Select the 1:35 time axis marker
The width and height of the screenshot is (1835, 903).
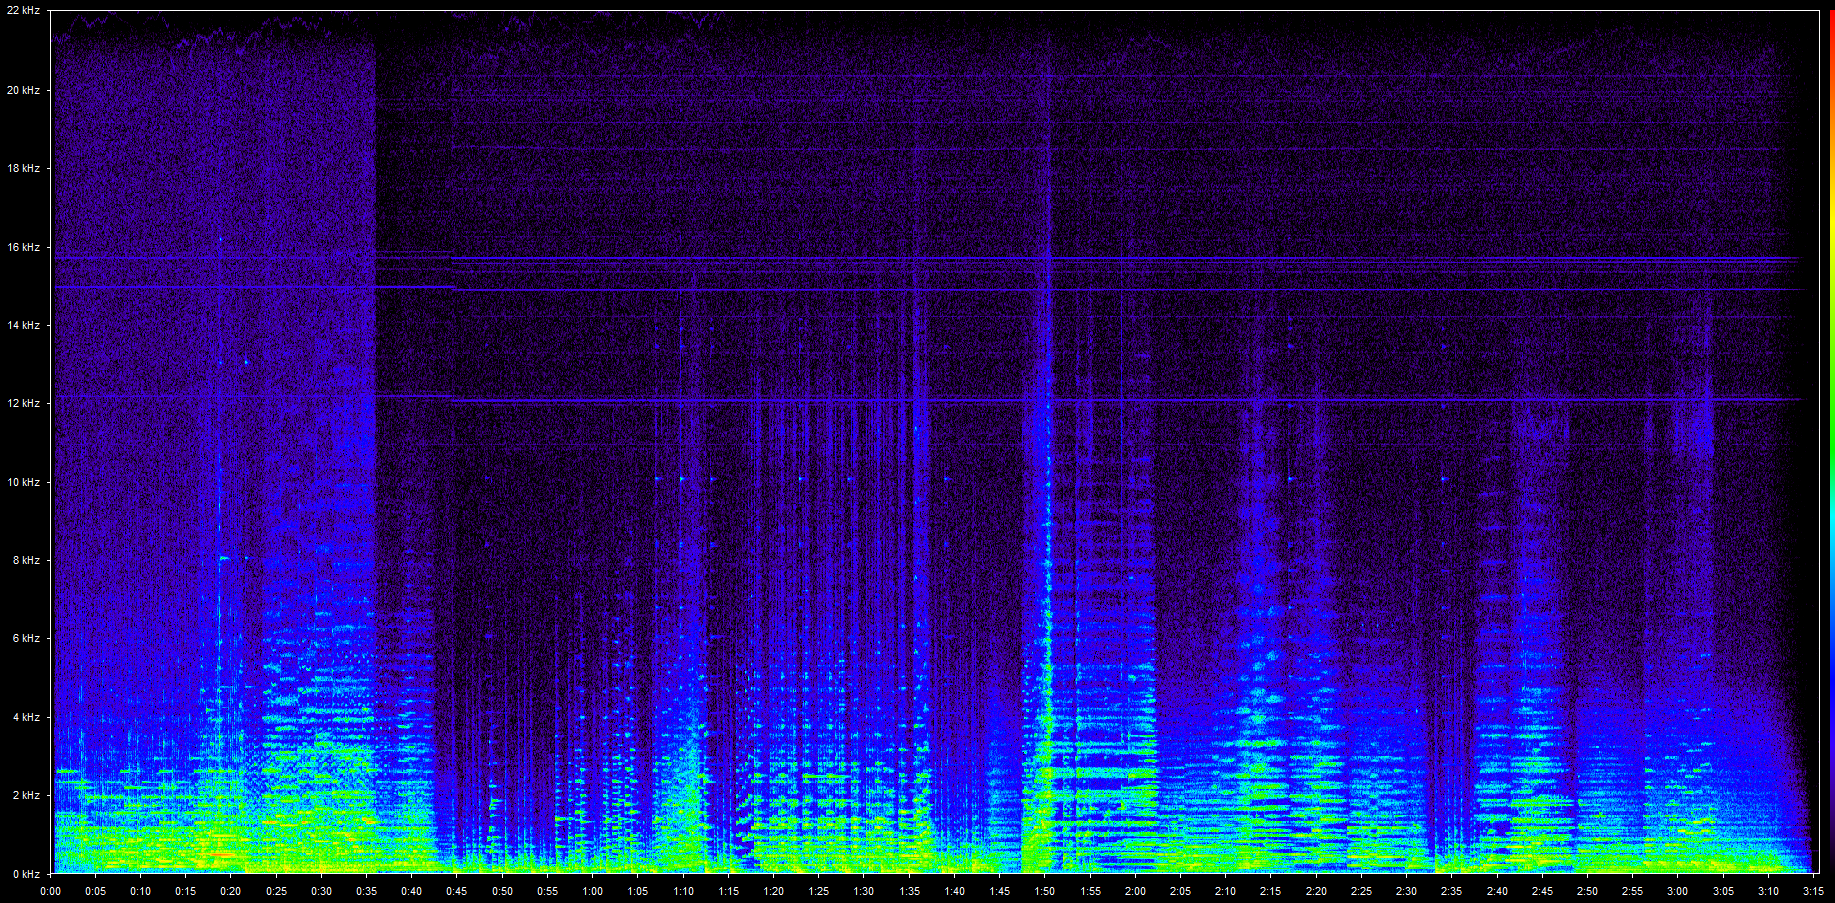point(909,891)
